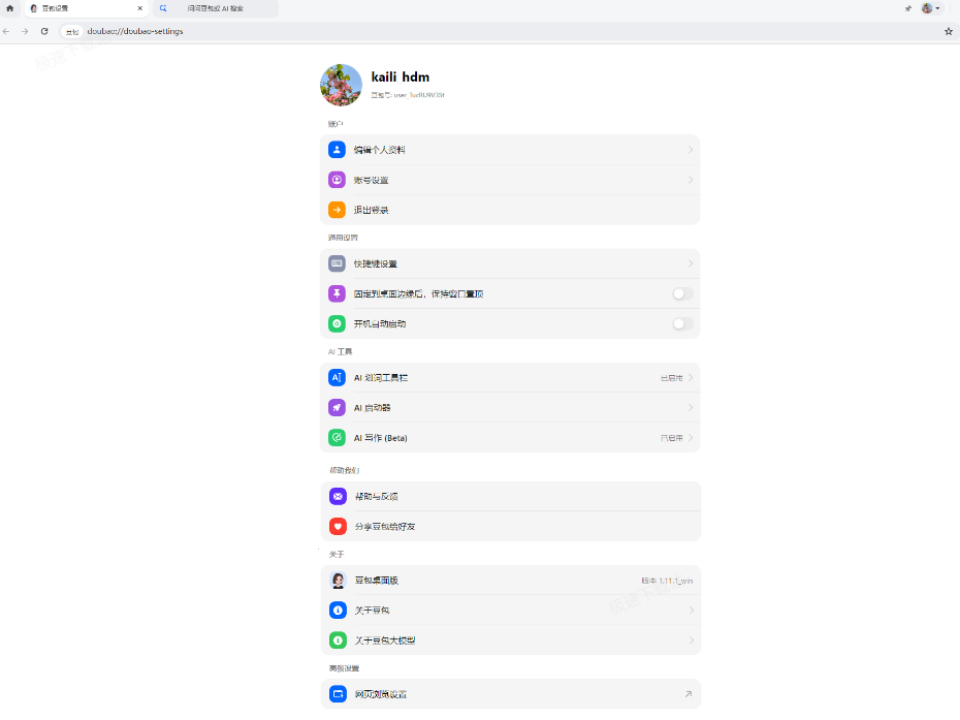Switch to the 豆包设置 tab
This screenshot has width=960, height=720.
click(x=86, y=9)
